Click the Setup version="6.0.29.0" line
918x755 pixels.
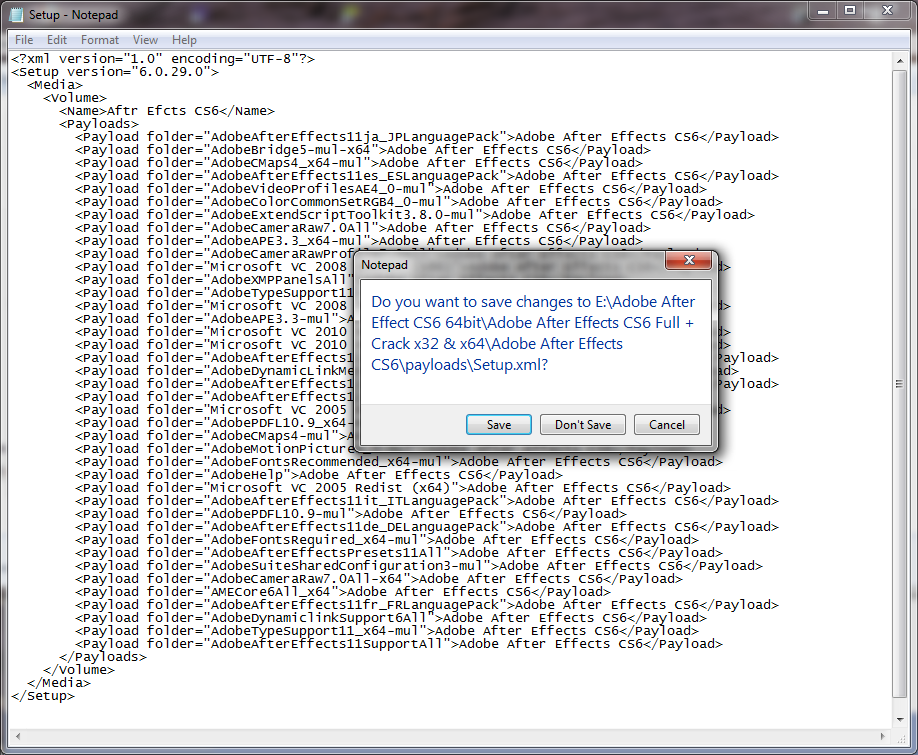coord(115,71)
